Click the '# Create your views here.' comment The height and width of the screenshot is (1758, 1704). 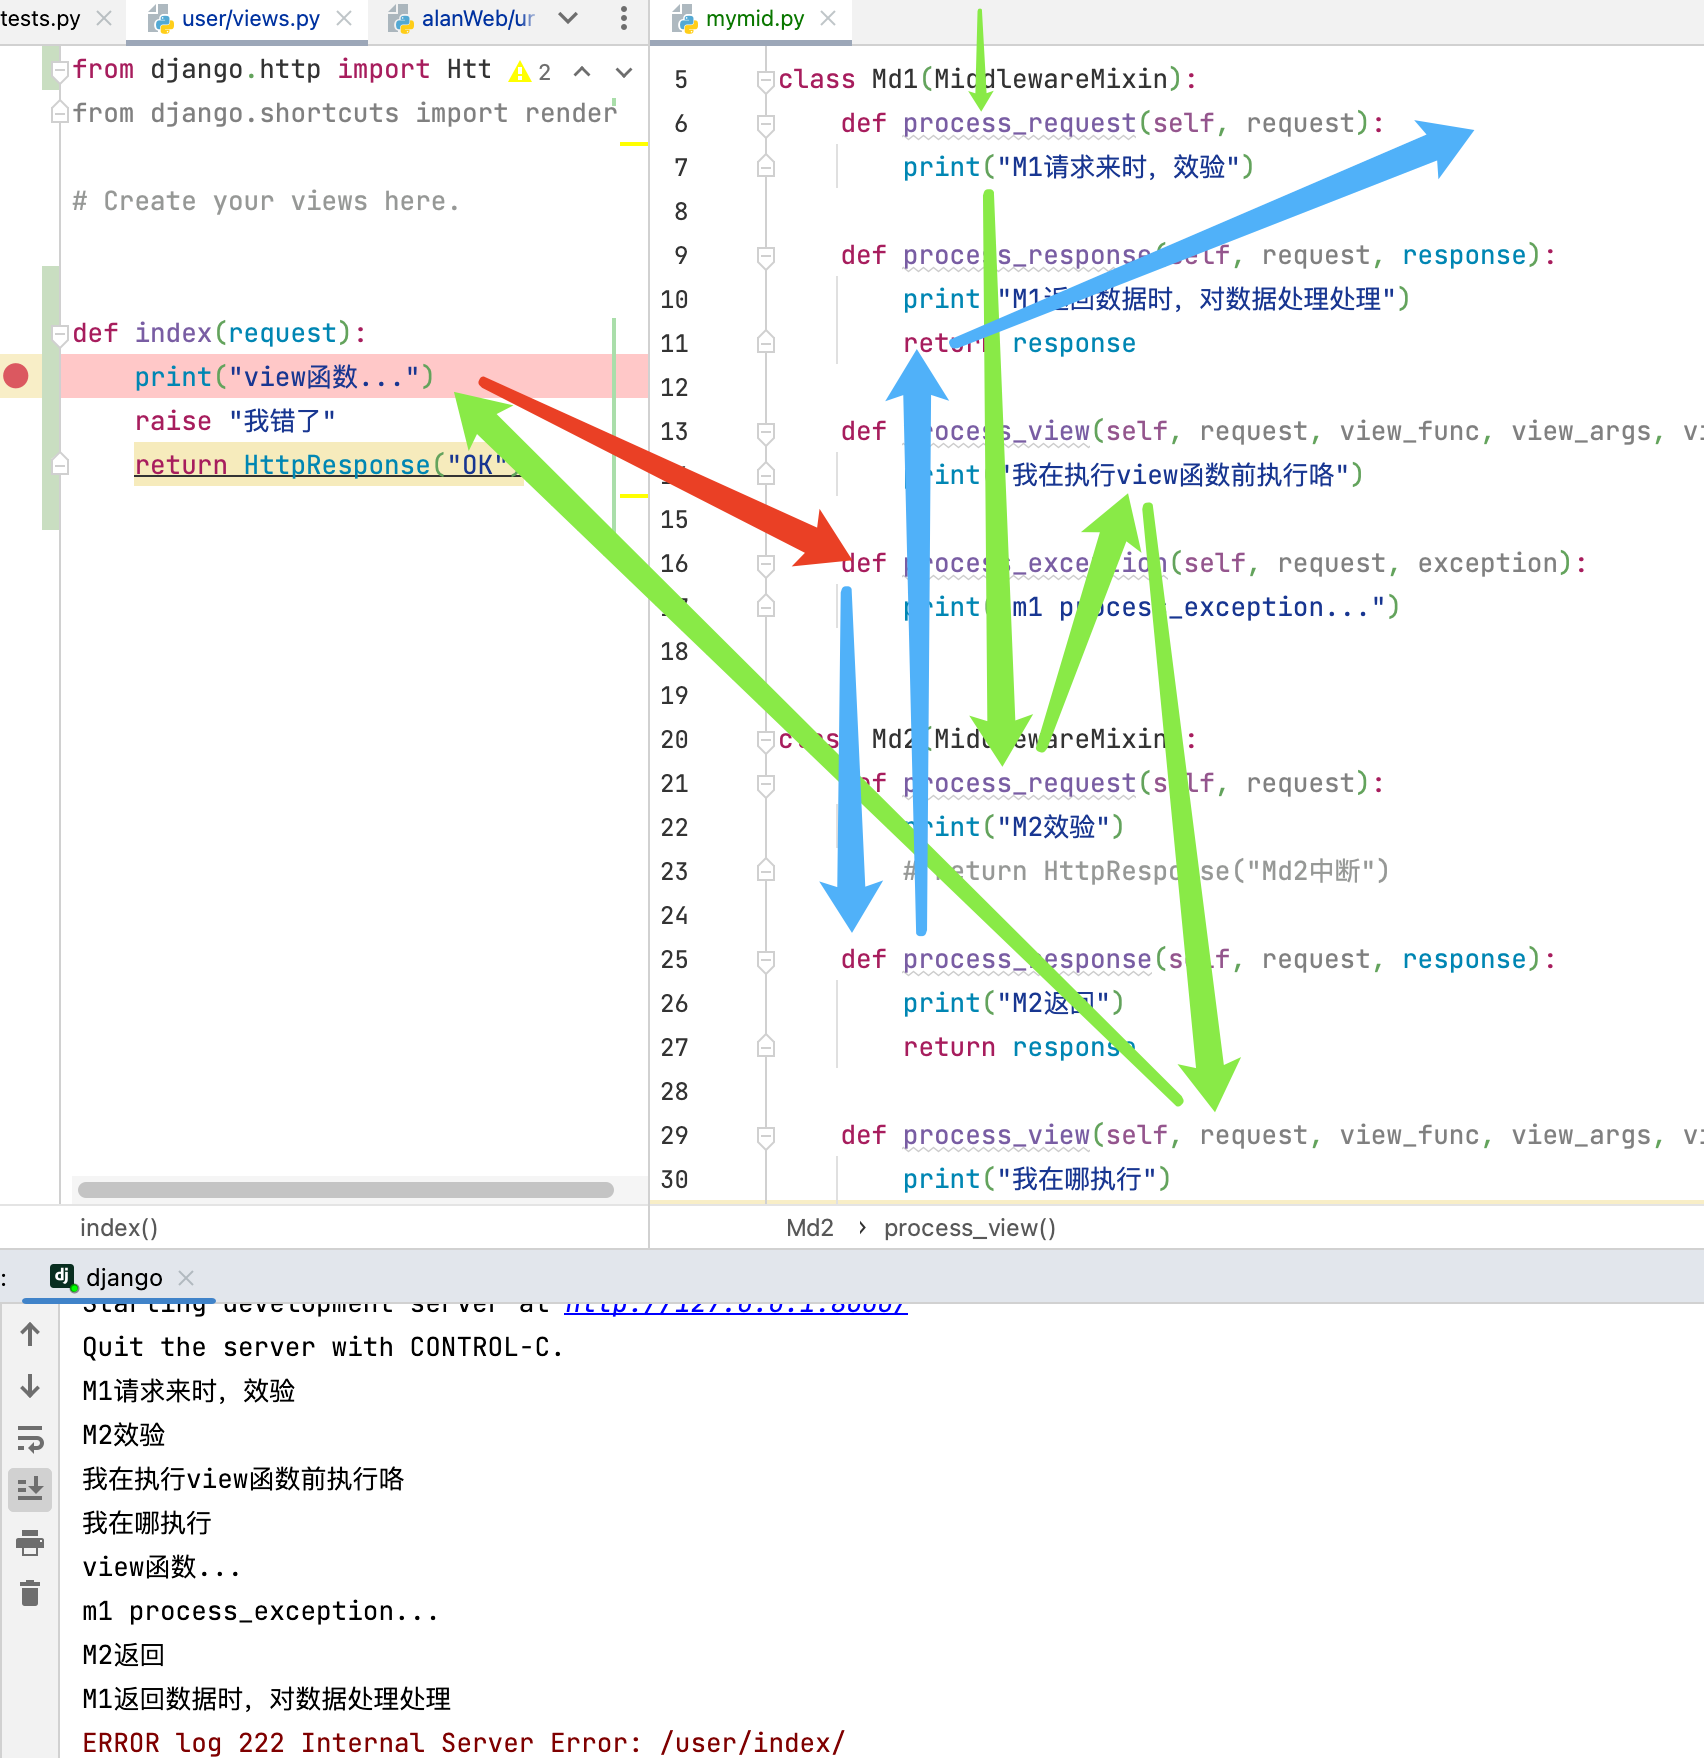[266, 201]
